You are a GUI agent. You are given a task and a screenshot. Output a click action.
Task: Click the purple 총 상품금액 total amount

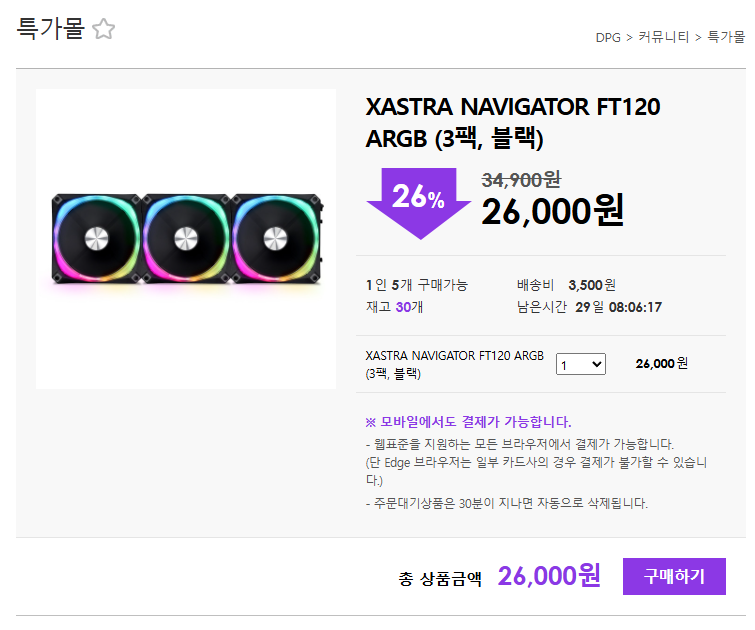click(549, 576)
